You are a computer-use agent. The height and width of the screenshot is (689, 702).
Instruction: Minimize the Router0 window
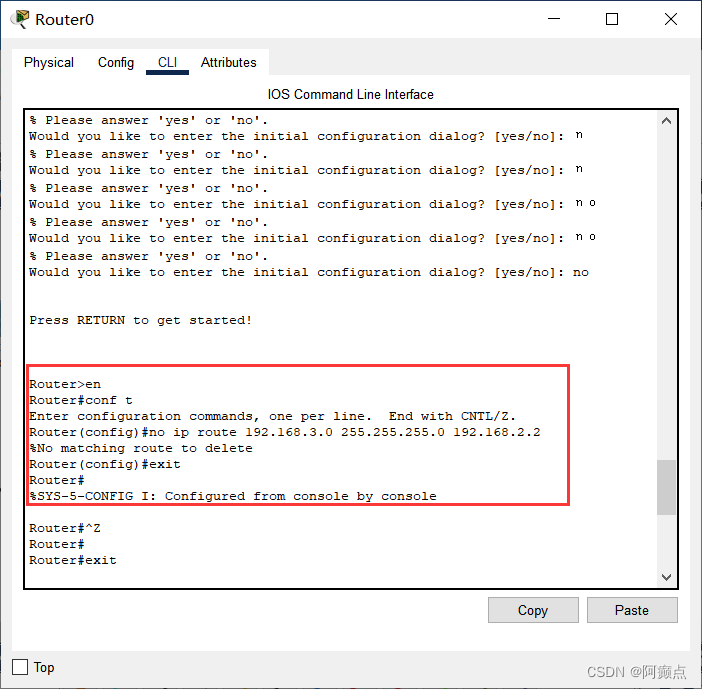click(x=554, y=19)
